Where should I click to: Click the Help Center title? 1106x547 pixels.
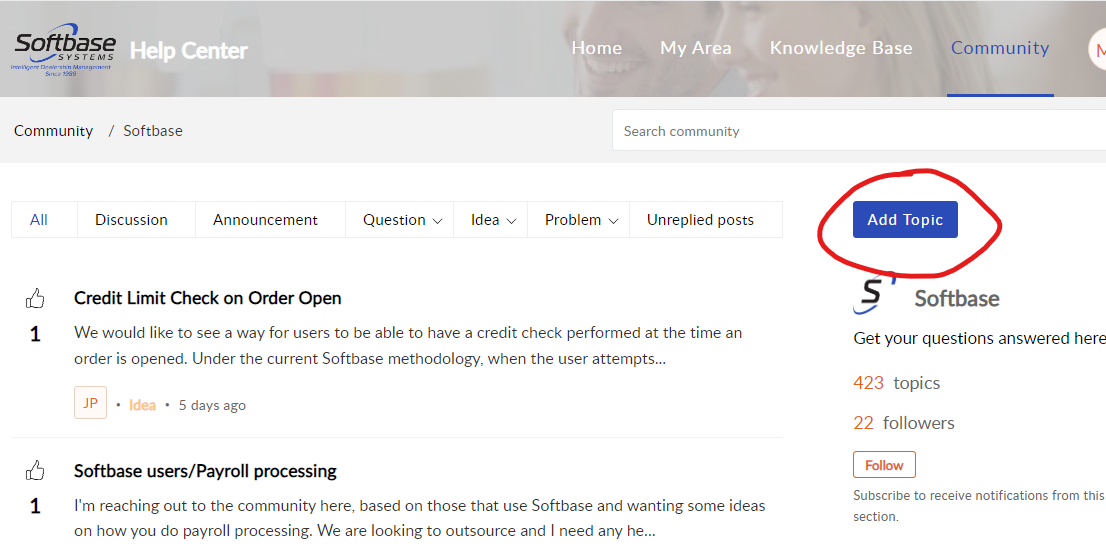click(189, 51)
